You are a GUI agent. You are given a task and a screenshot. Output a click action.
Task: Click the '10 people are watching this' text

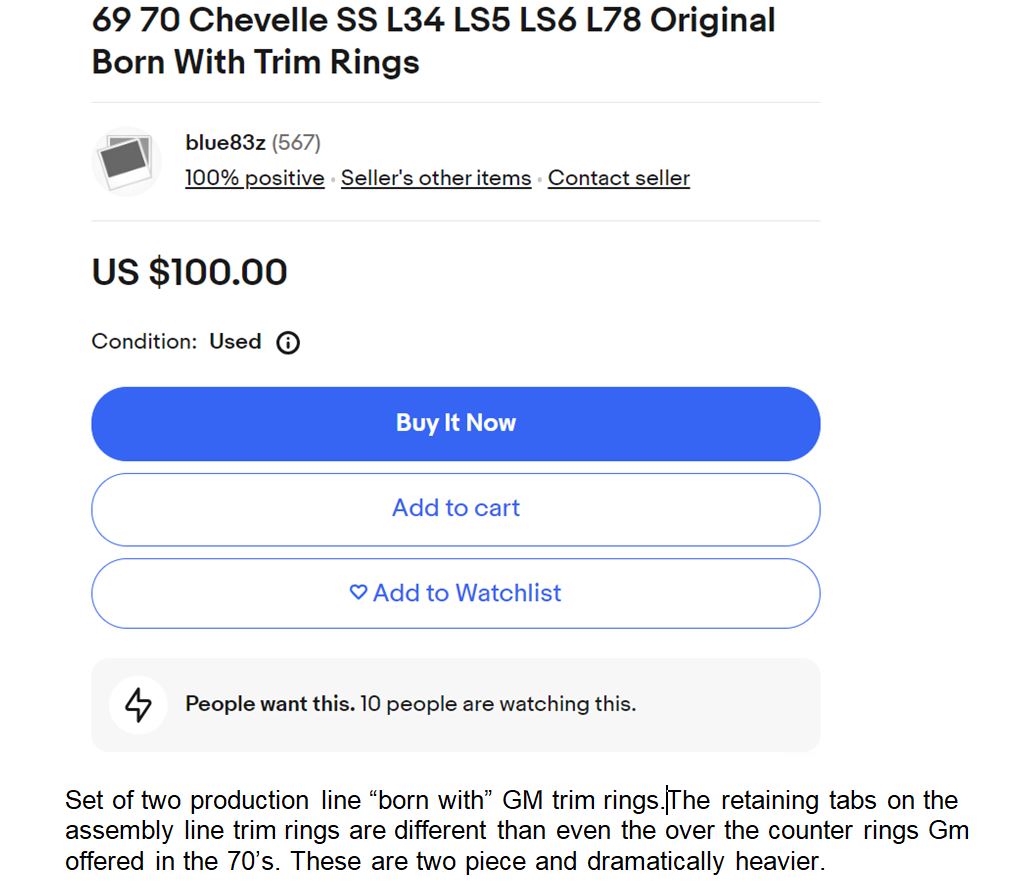(x=497, y=704)
